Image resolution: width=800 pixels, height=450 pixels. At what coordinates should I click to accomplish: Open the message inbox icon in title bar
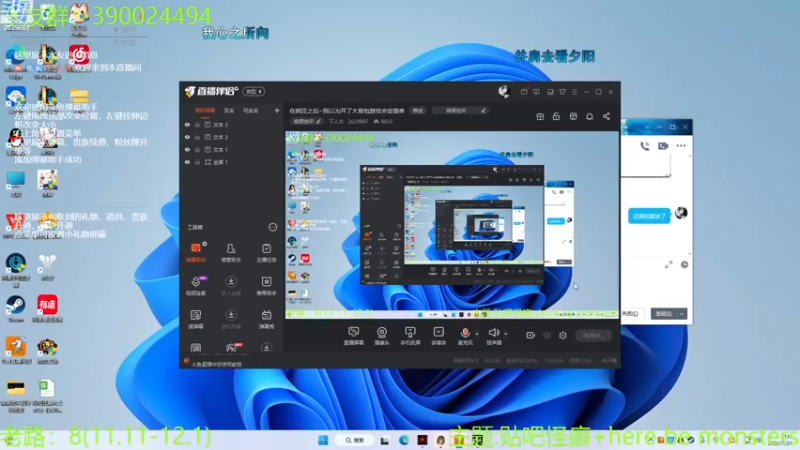[x=524, y=92]
